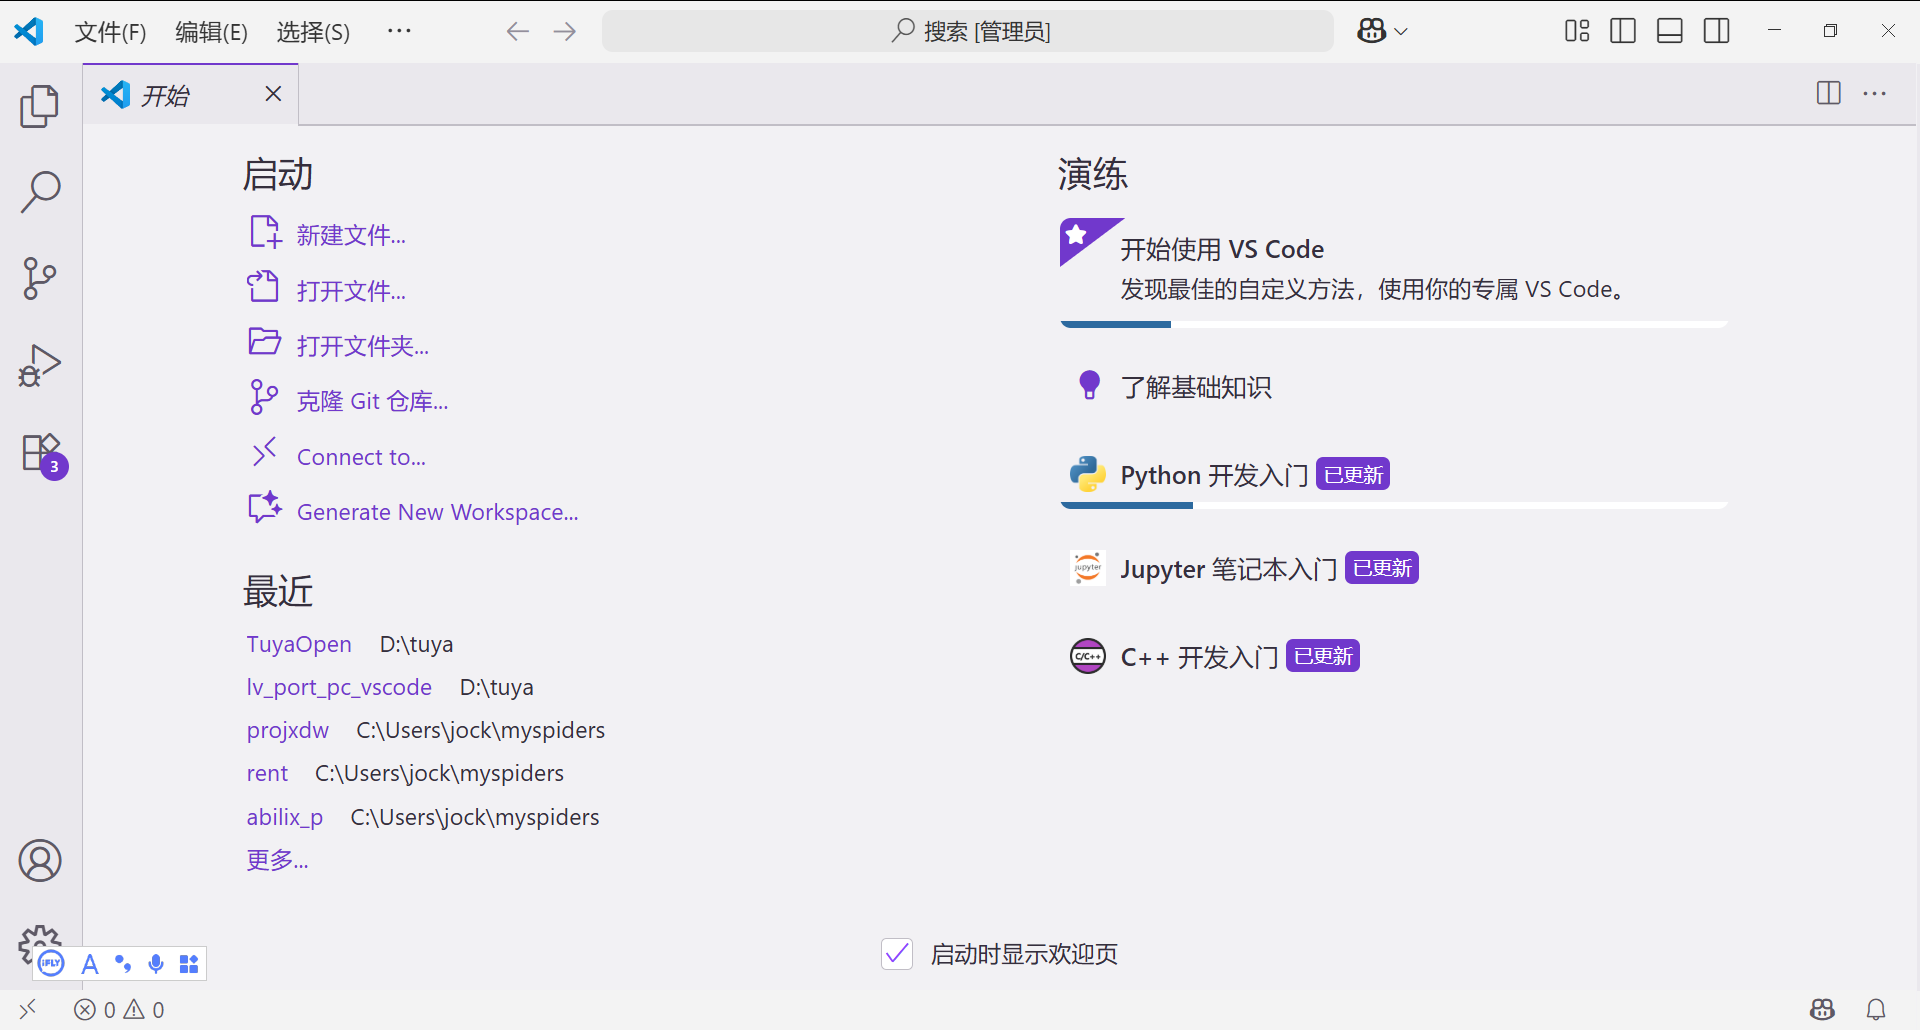Click Generate New Workspace... link
Viewport: 1920px width, 1030px height.
(x=438, y=512)
